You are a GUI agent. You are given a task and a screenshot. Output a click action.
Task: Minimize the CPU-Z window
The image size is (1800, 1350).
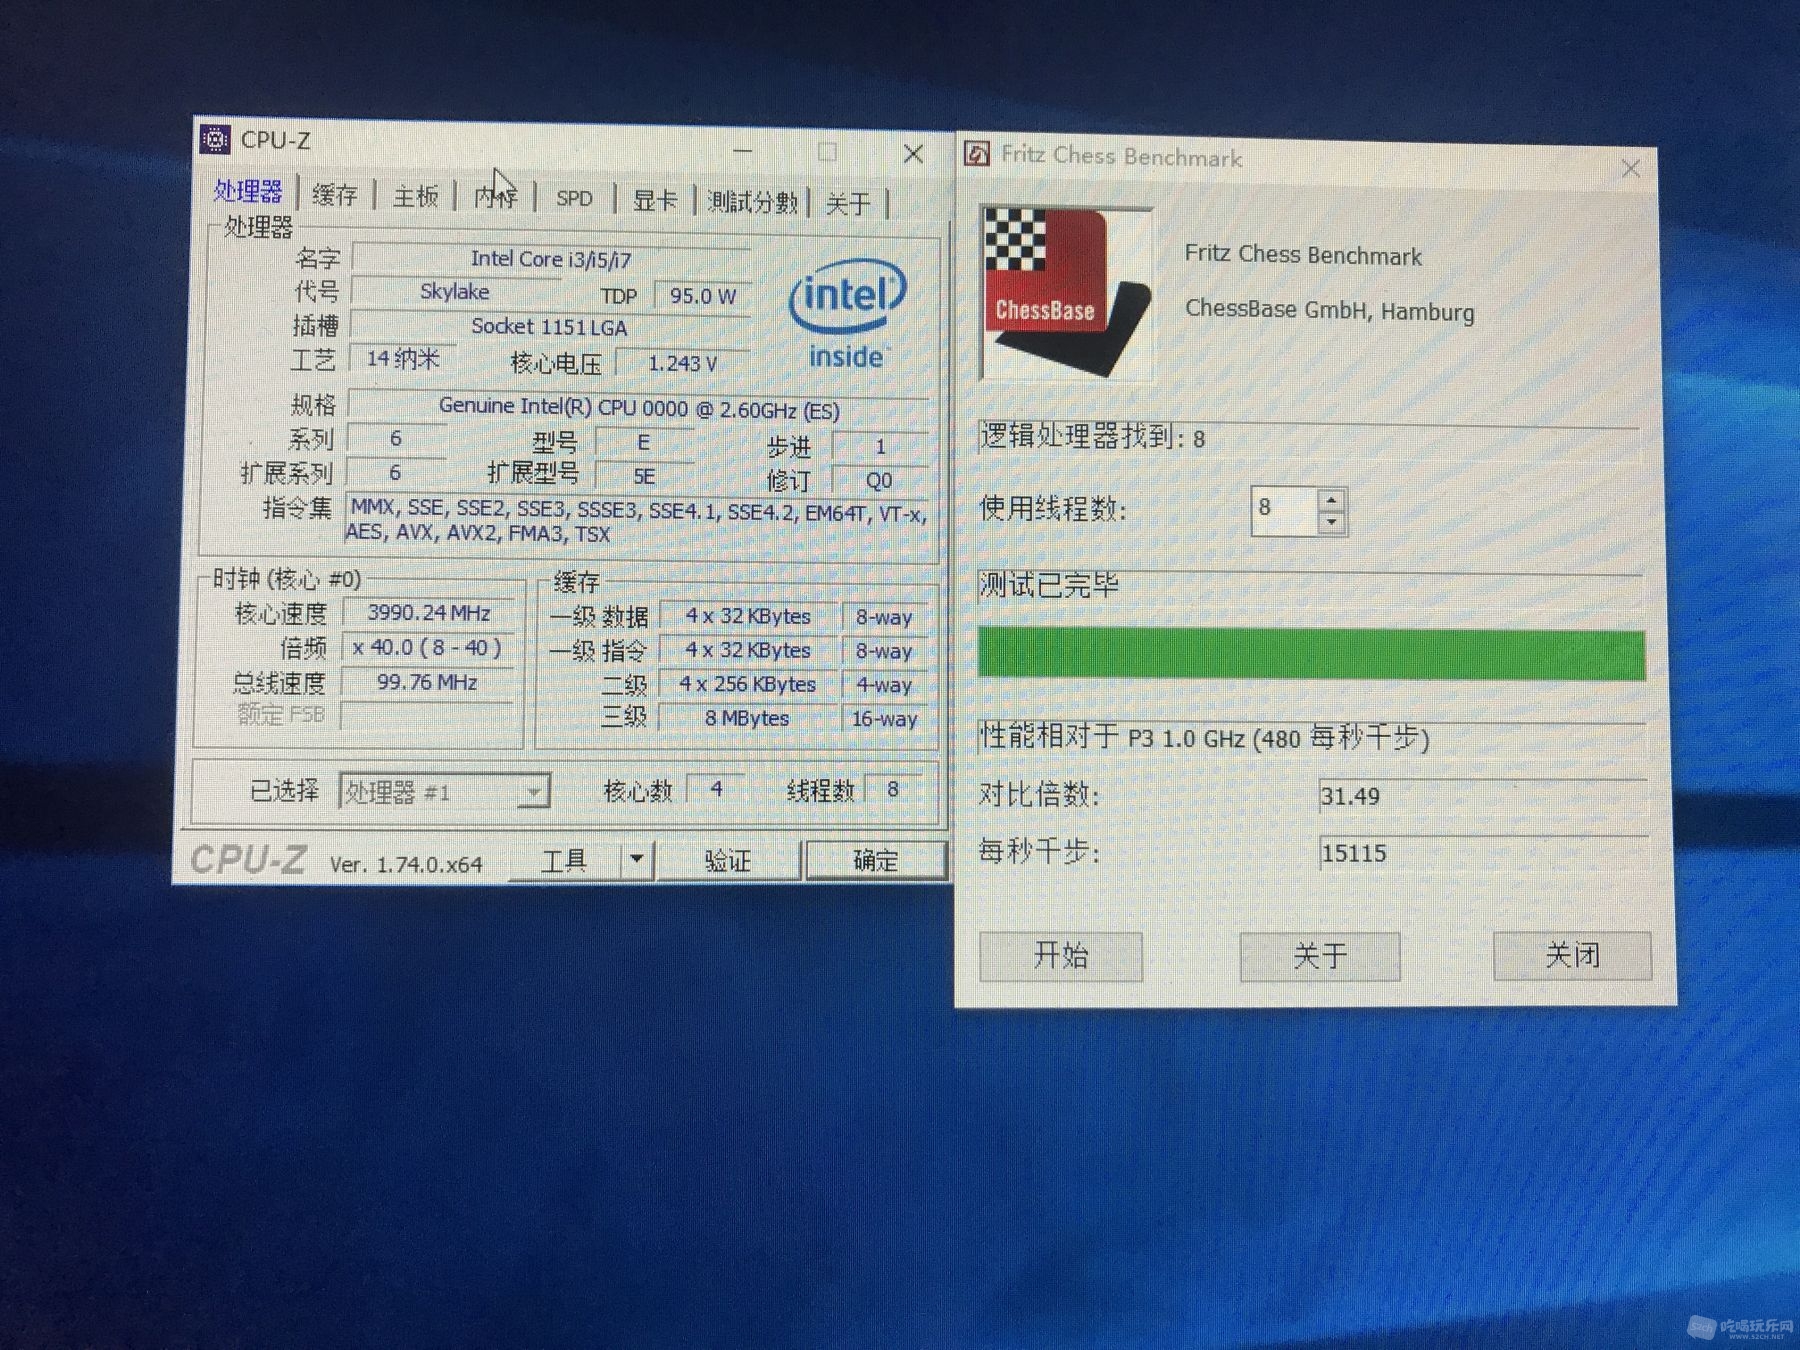[743, 151]
